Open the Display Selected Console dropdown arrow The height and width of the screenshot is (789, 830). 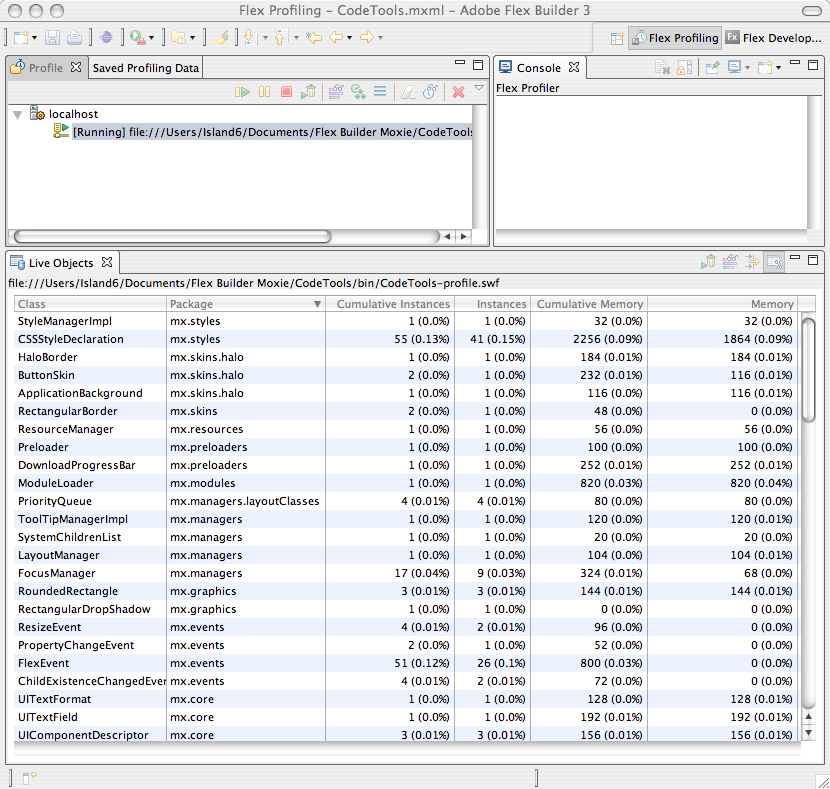pyautogui.click(x=747, y=68)
